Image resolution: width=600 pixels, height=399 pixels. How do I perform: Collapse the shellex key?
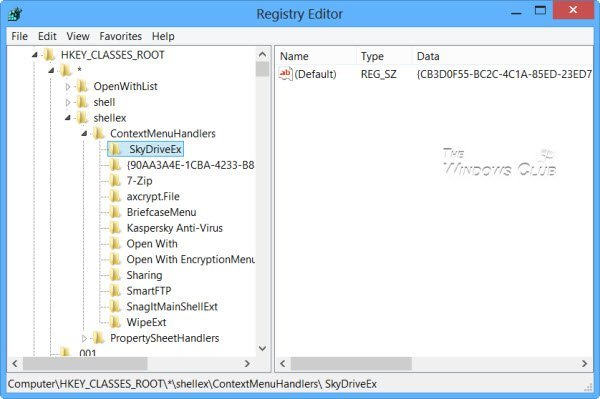click(x=68, y=118)
